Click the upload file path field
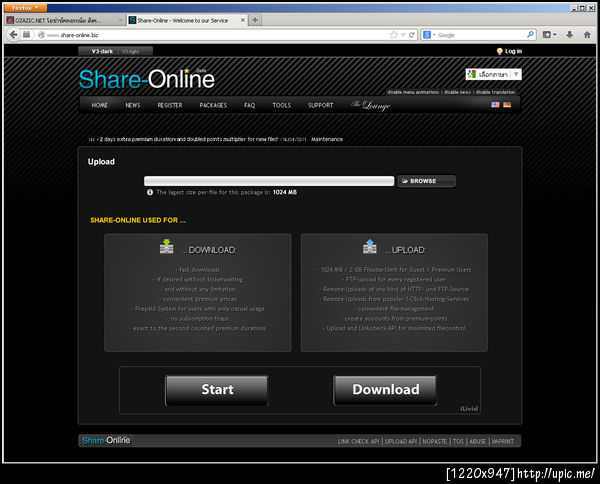600x484 pixels. (x=269, y=181)
